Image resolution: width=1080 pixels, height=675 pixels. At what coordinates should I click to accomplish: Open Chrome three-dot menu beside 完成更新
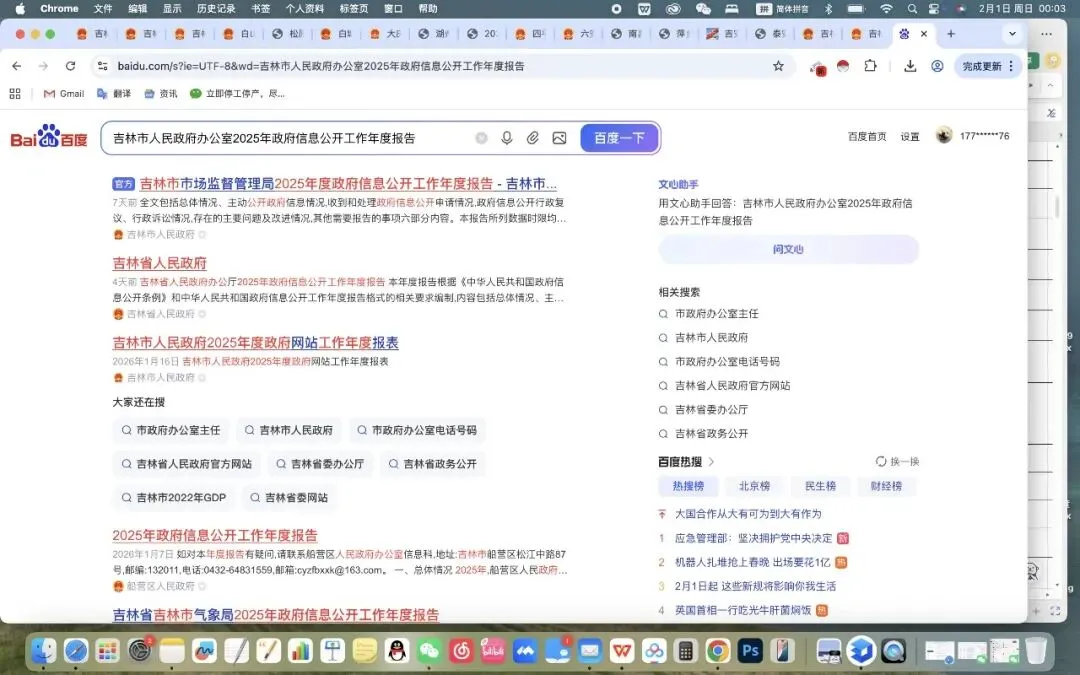pos(1011,66)
